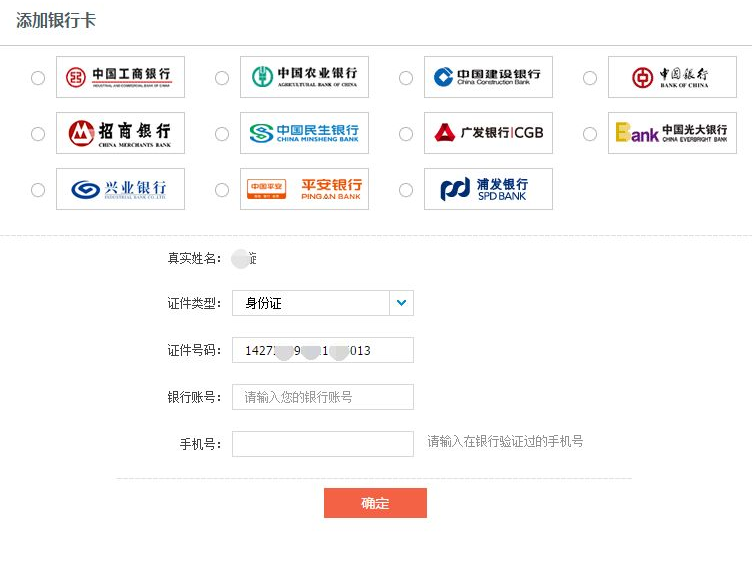The width and height of the screenshot is (752, 569).
Task: Click the 手机号 phone number field
Action: (x=322, y=444)
